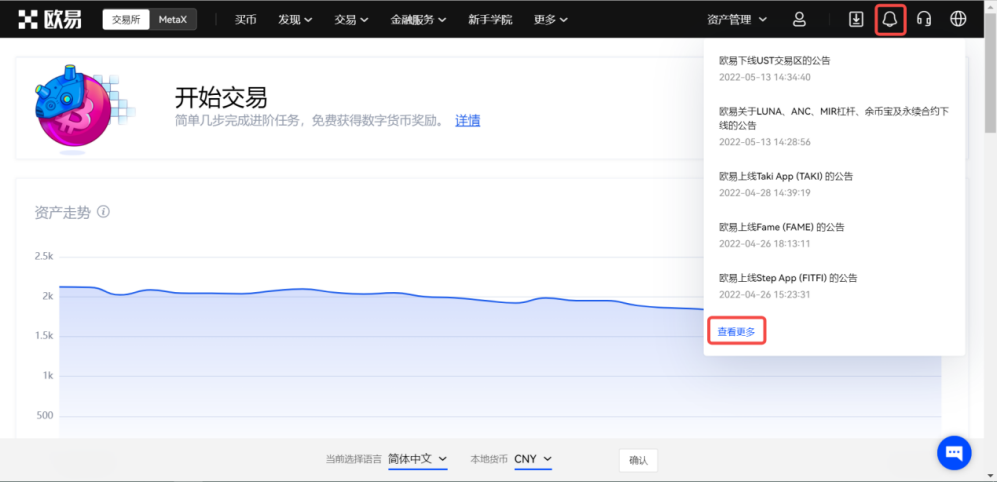The height and width of the screenshot is (482, 997).
Task: Click 查看更多 to view more announcements
Action: (x=736, y=331)
